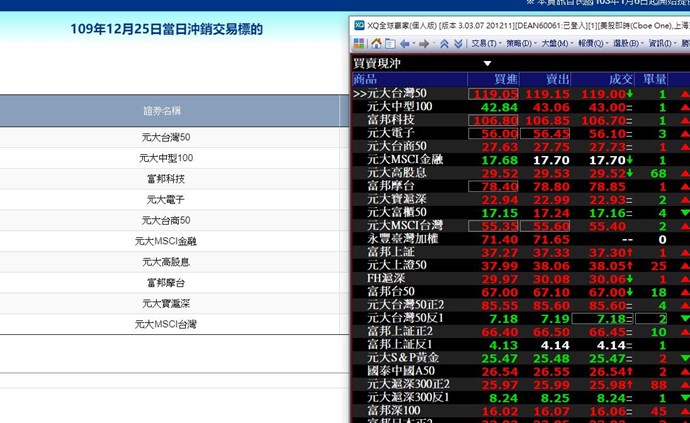
Task: Select the 永豐臺灣加權 row
Action: click(x=521, y=239)
